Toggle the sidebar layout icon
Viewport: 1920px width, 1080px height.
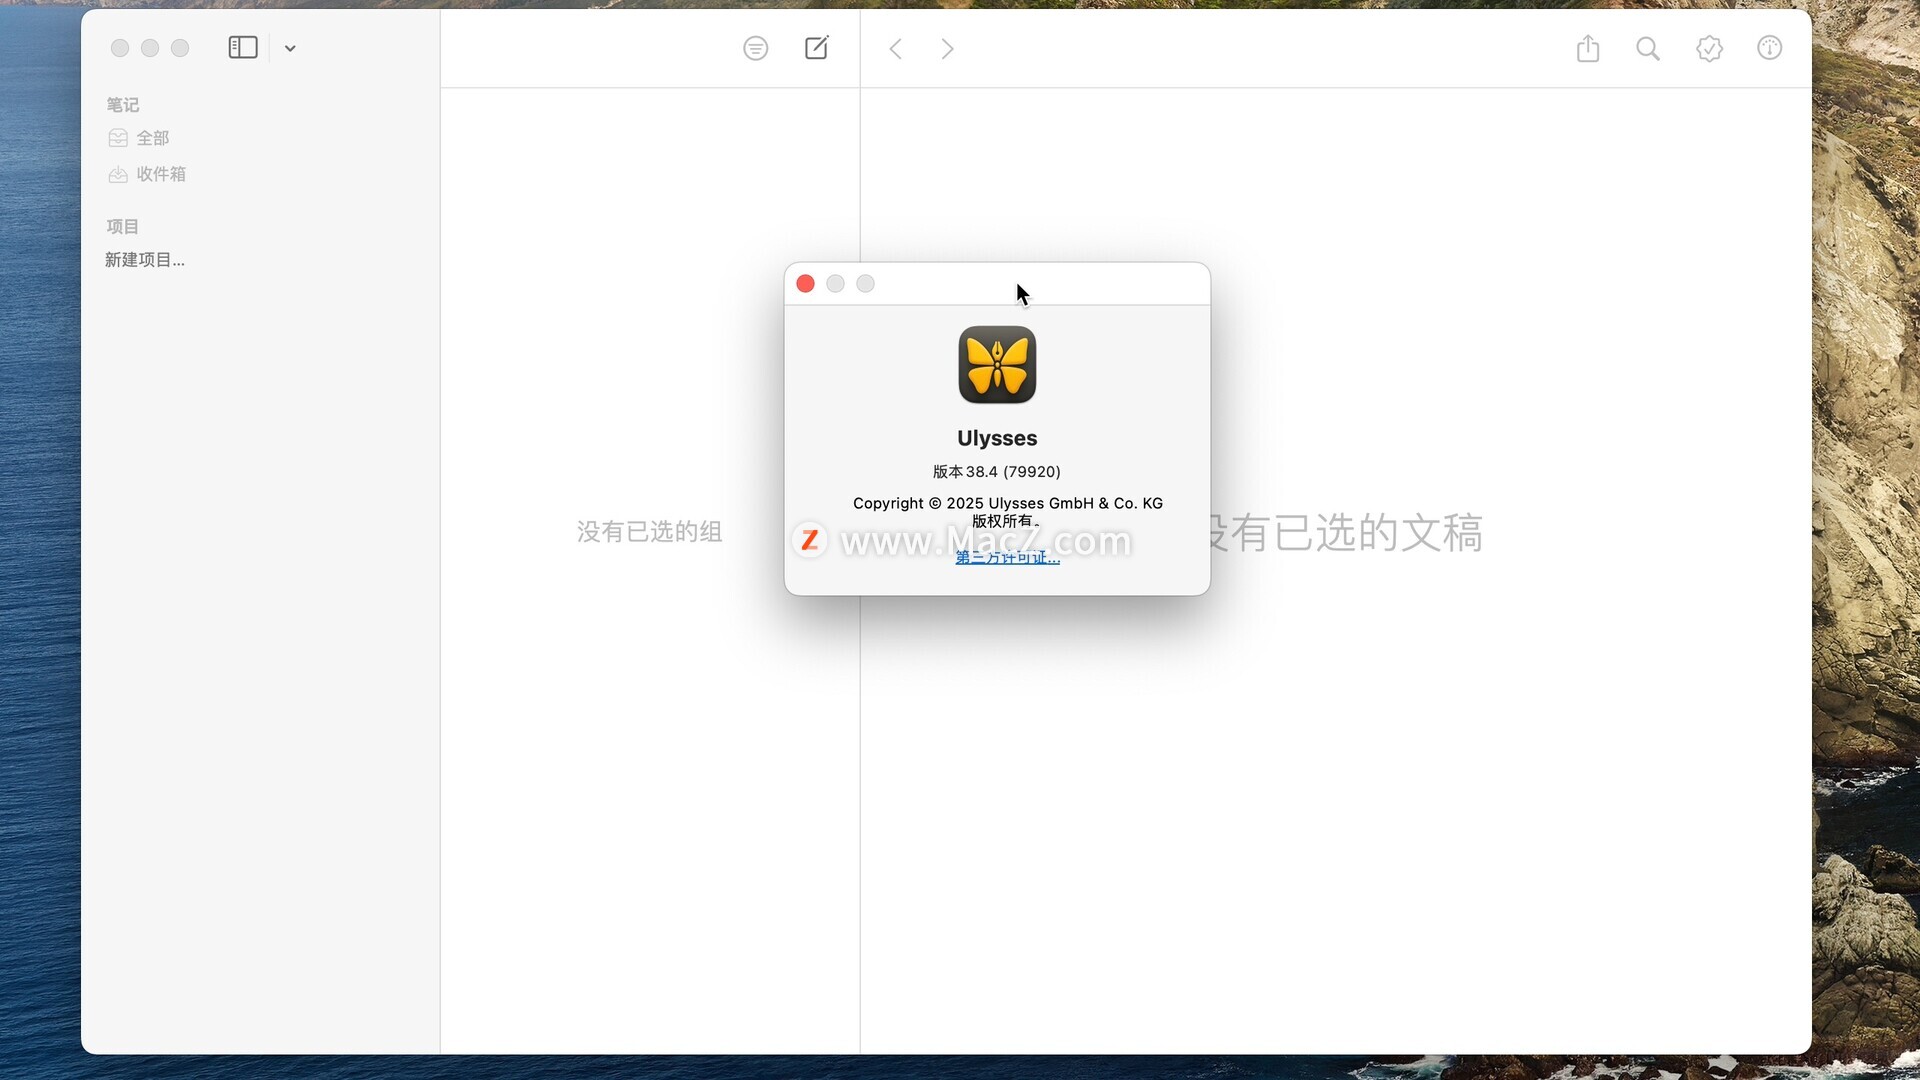[x=243, y=48]
